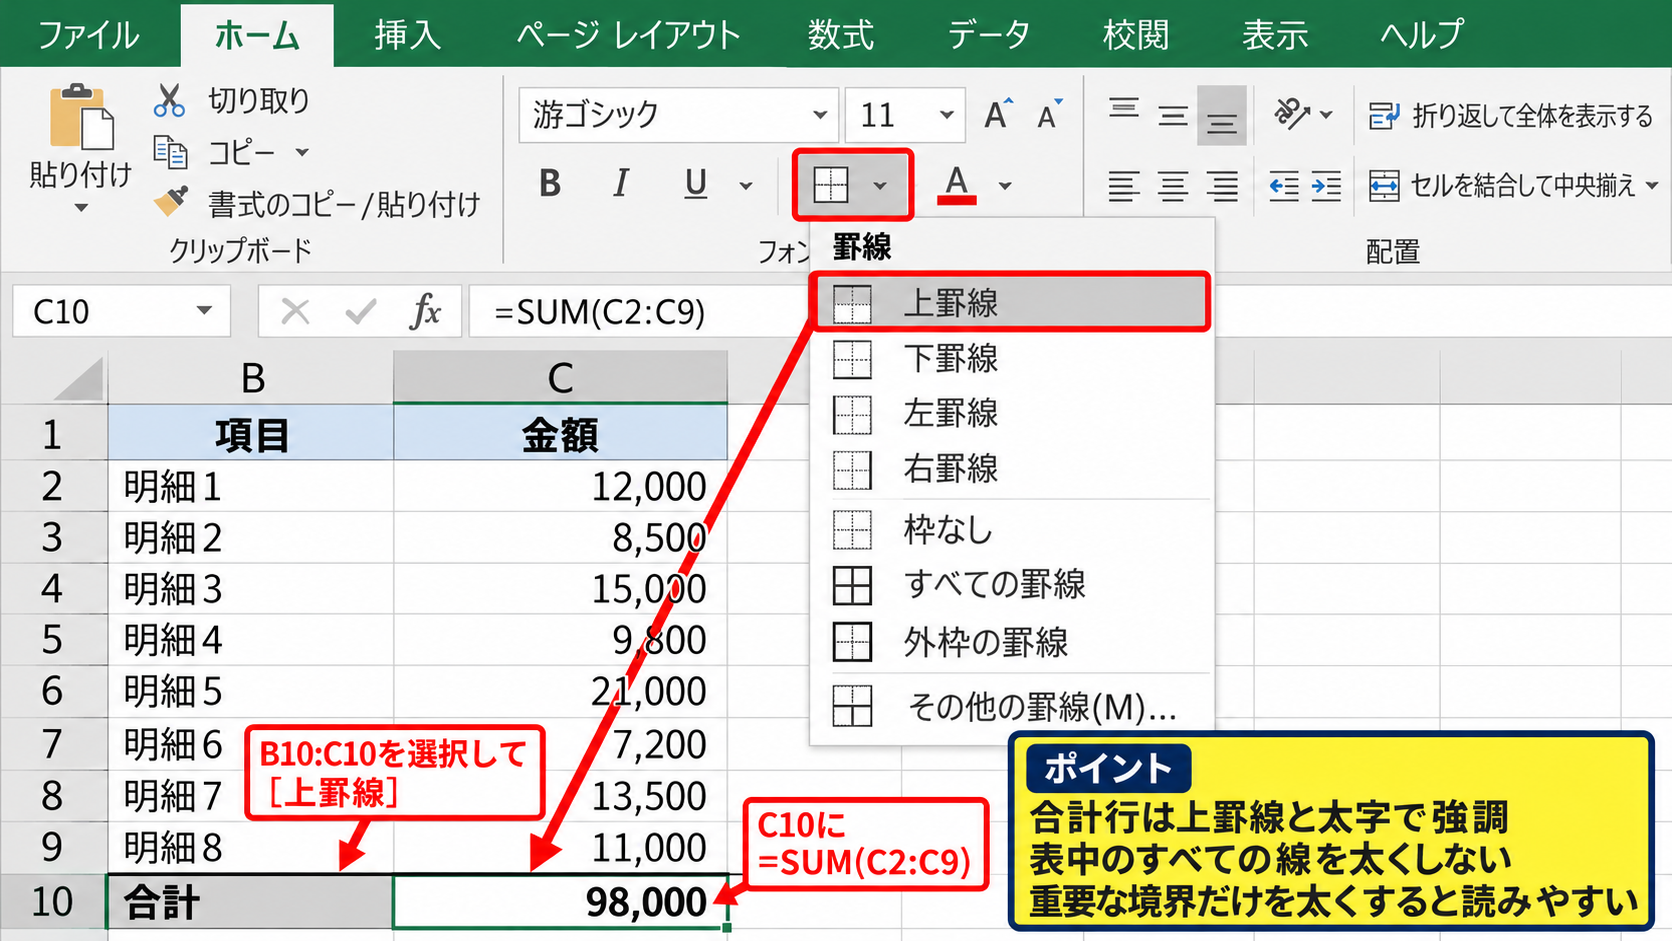Open the font name 游ゴシック dropdown
This screenshot has height=941, width=1672.
coord(820,115)
